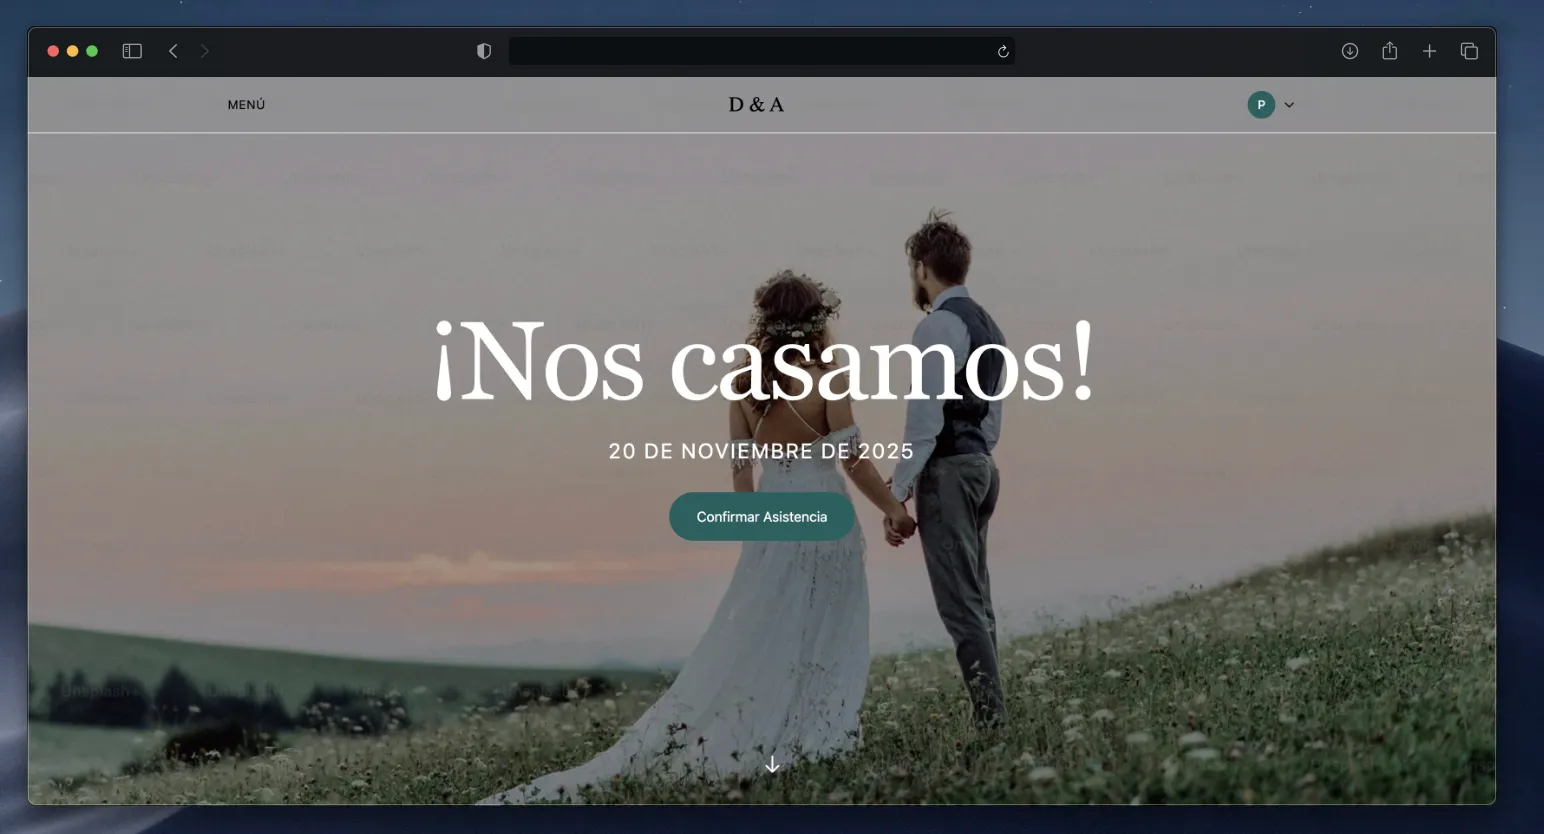Click the downward scroll arrow on the page
Screen dimensions: 1544x834
pyautogui.click(x=771, y=763)
